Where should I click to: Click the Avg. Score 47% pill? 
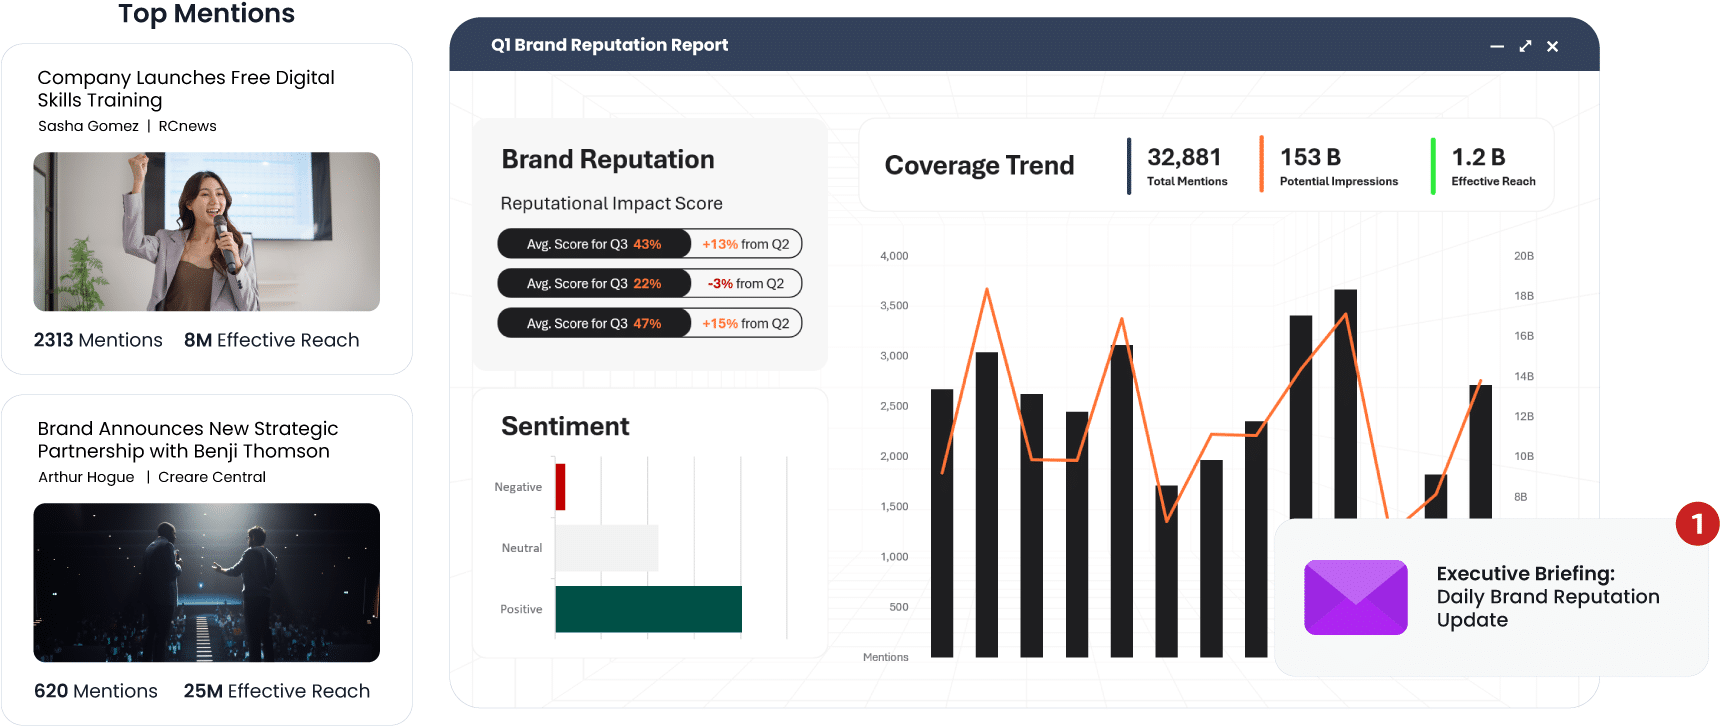594,324
